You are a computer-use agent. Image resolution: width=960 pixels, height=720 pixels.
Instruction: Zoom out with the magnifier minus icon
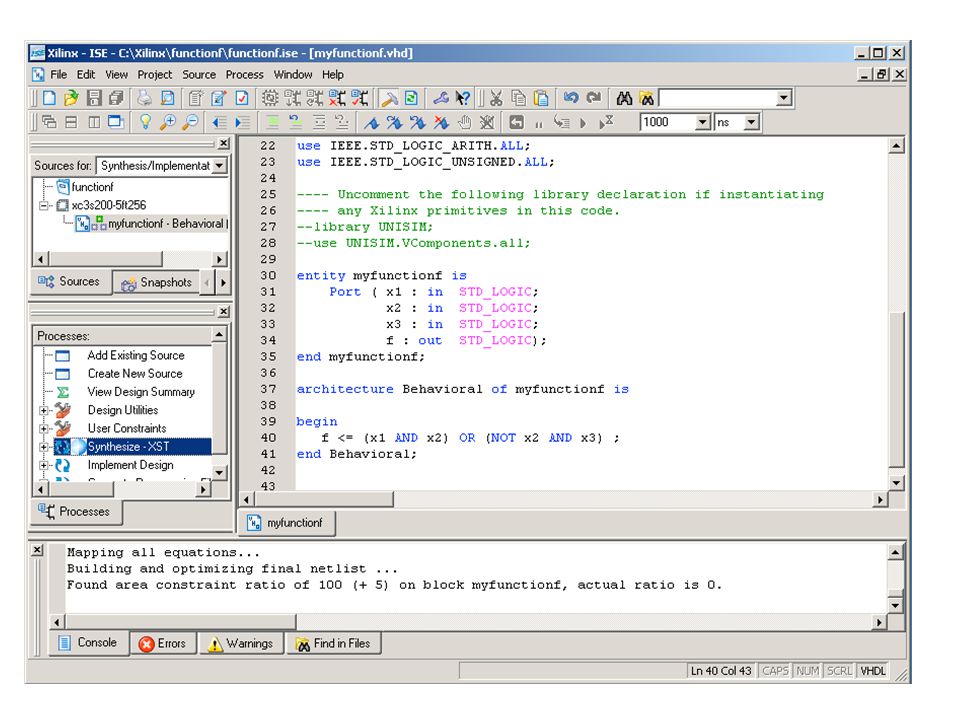pyautogui.click(x=190, y=122)
